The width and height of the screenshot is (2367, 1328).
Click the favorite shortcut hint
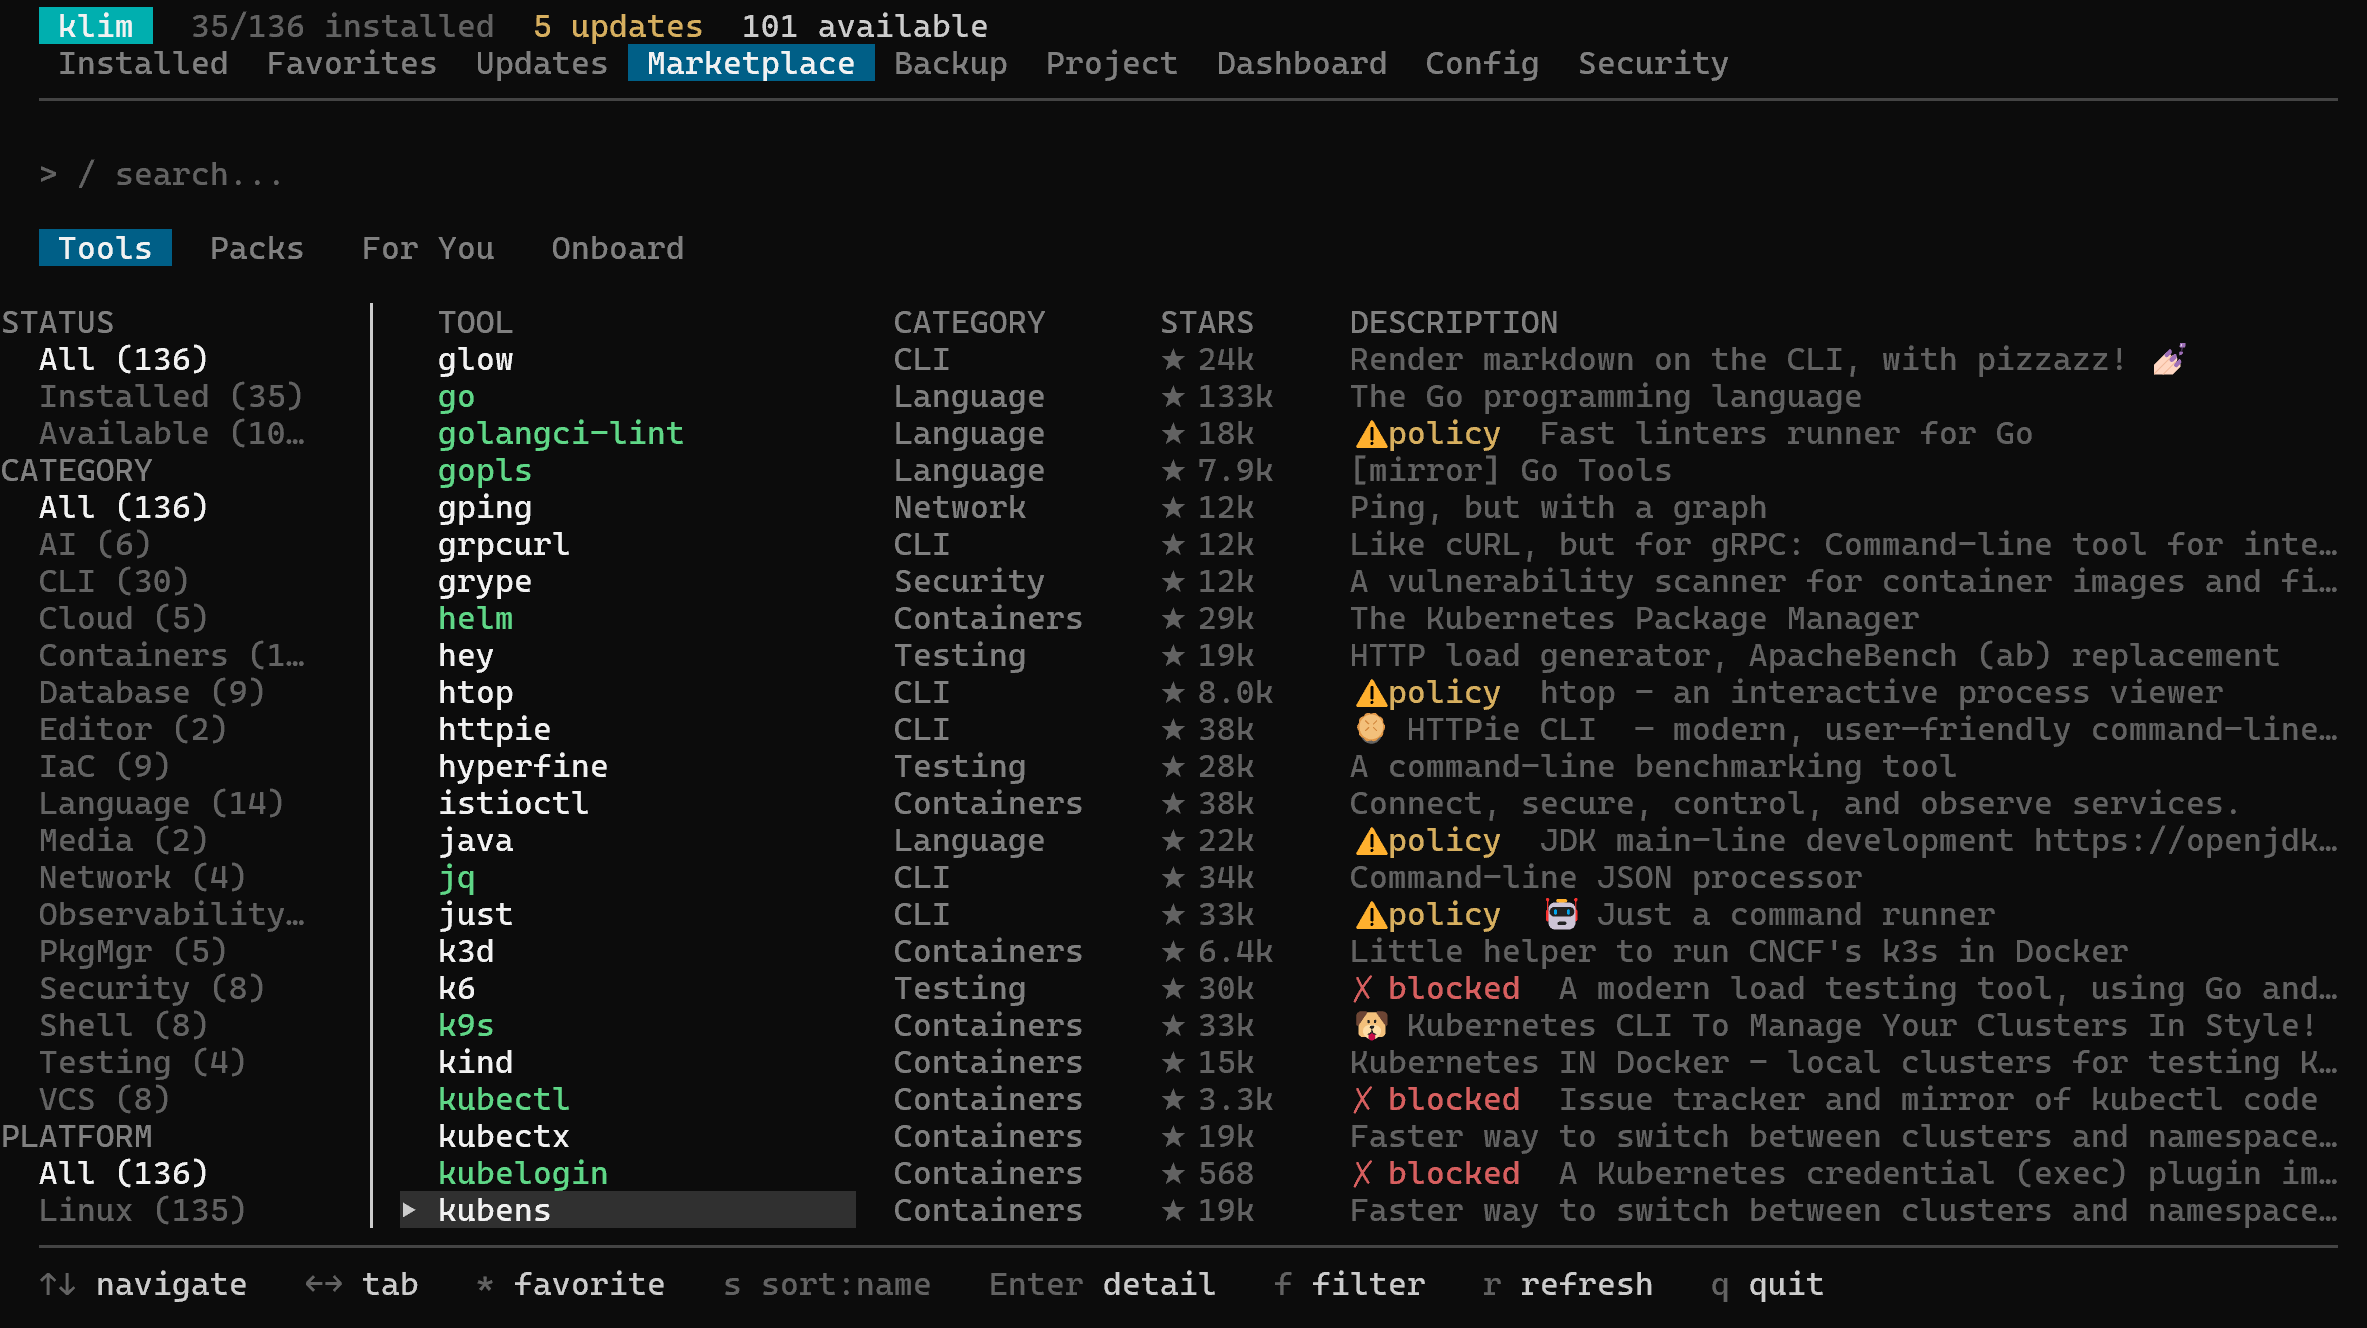[x=571, y=1284]
